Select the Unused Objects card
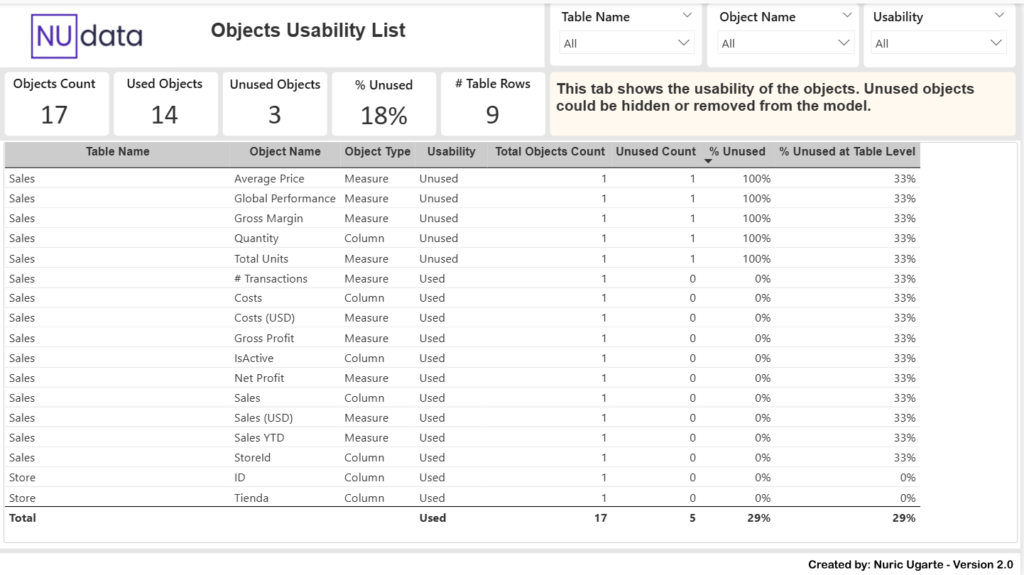 pyautogui.click(x=274, y=103)
